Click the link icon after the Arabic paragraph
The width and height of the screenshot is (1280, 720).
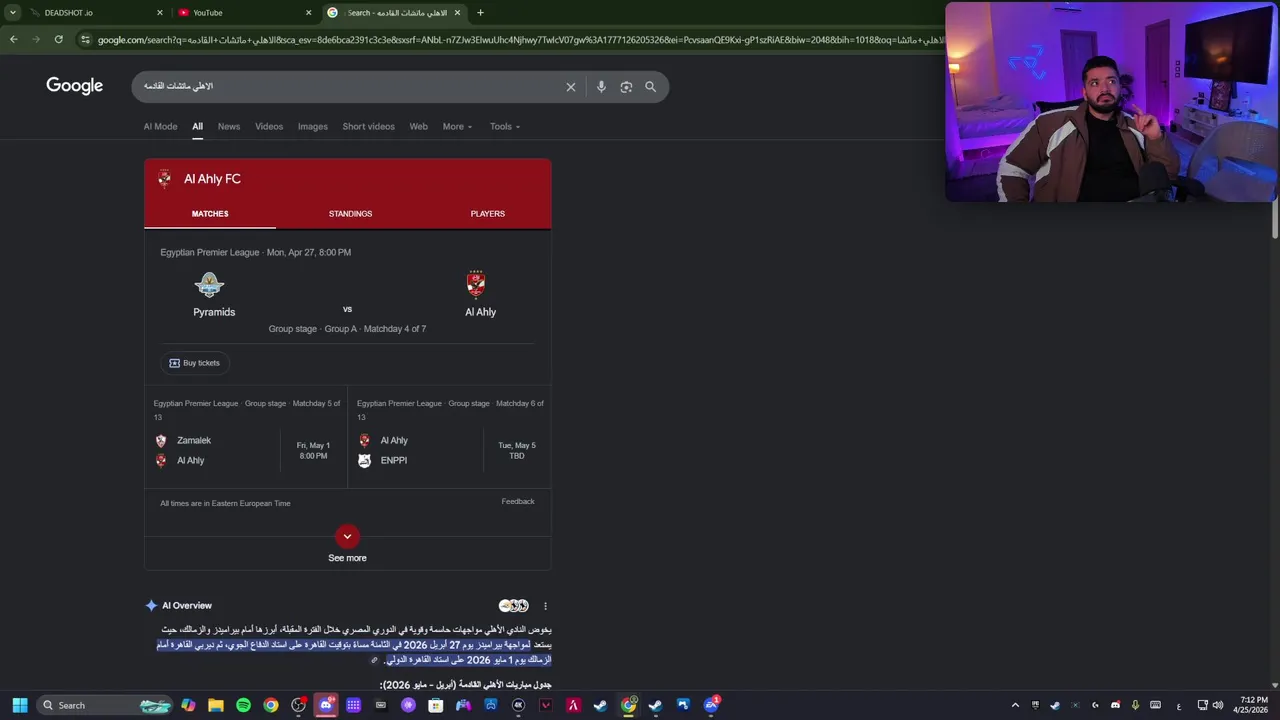375,660
